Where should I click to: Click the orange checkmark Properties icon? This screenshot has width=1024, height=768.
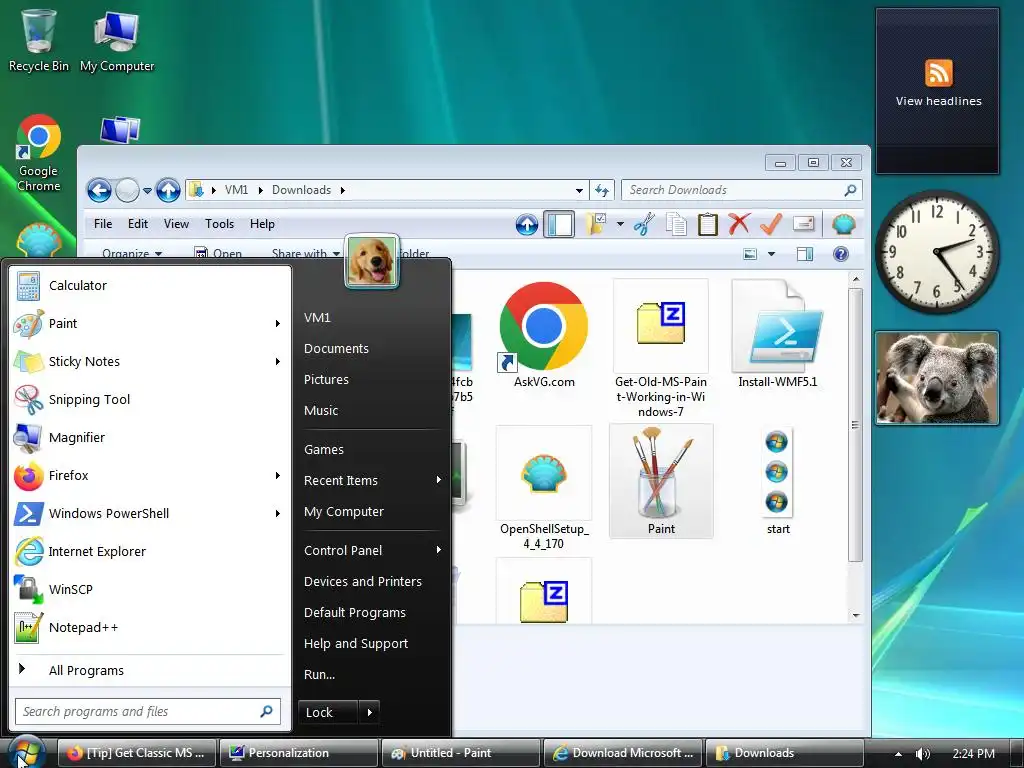pos(771,224)
